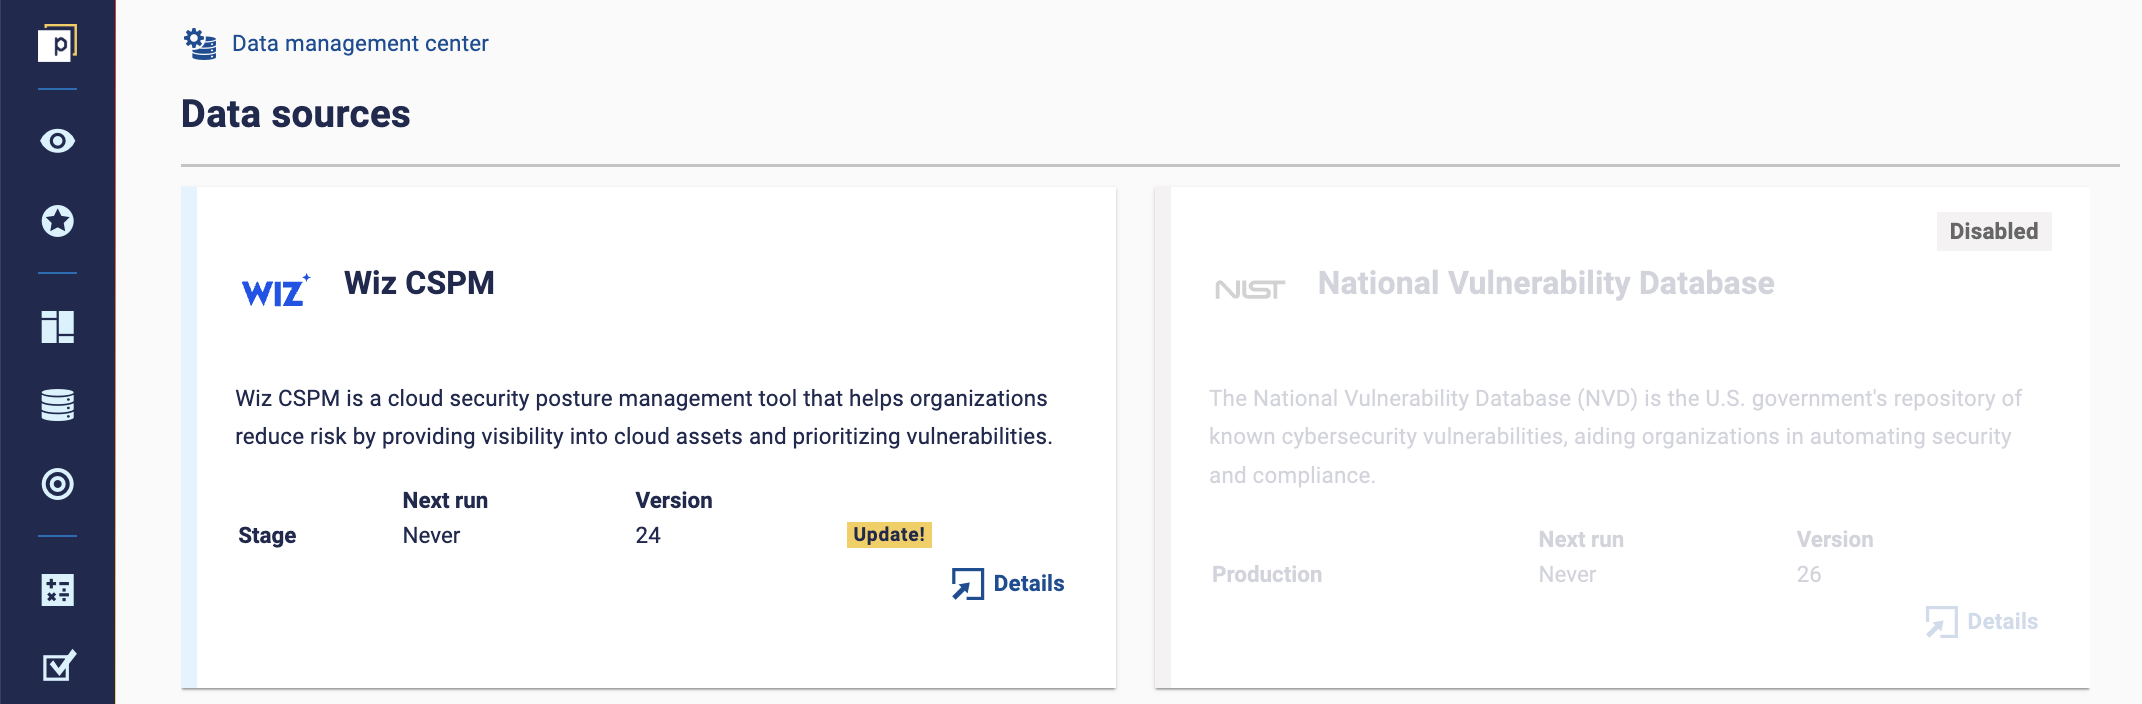
Task: Go to Data management center breadcrumb
Action: (360, 44)
